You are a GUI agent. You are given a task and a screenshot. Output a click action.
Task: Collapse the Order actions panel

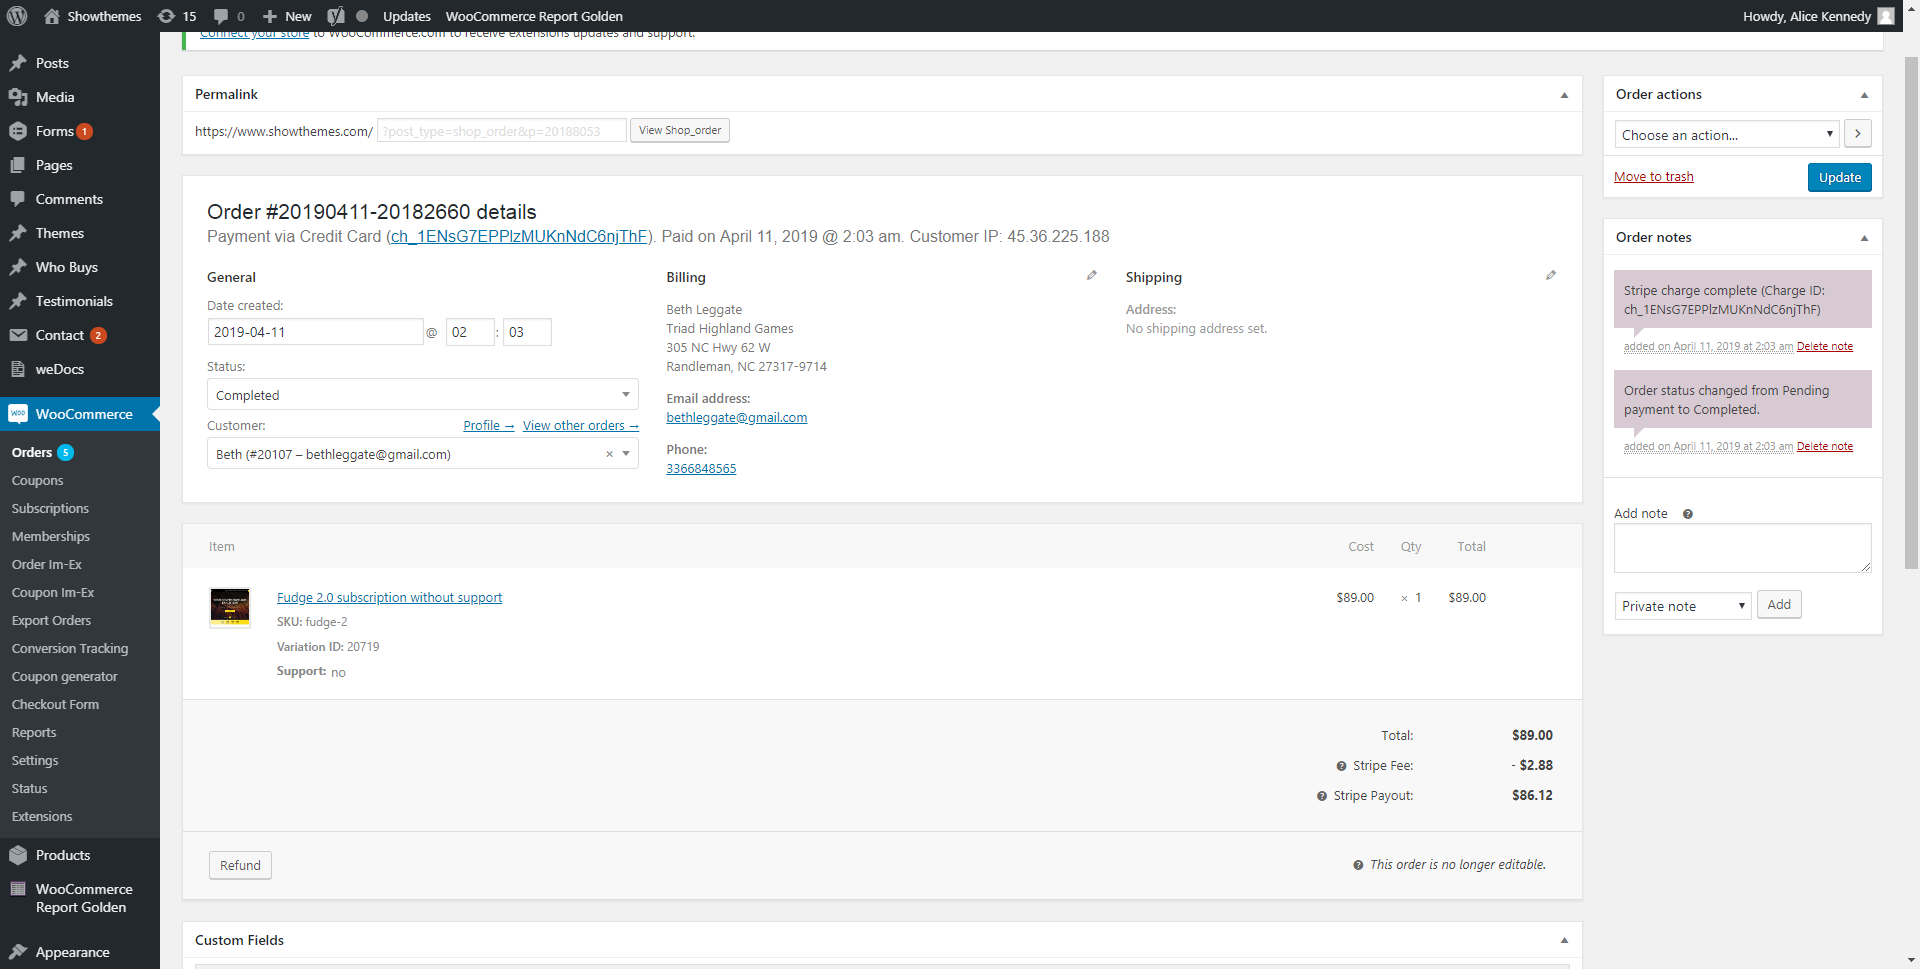pos(1864,95)
